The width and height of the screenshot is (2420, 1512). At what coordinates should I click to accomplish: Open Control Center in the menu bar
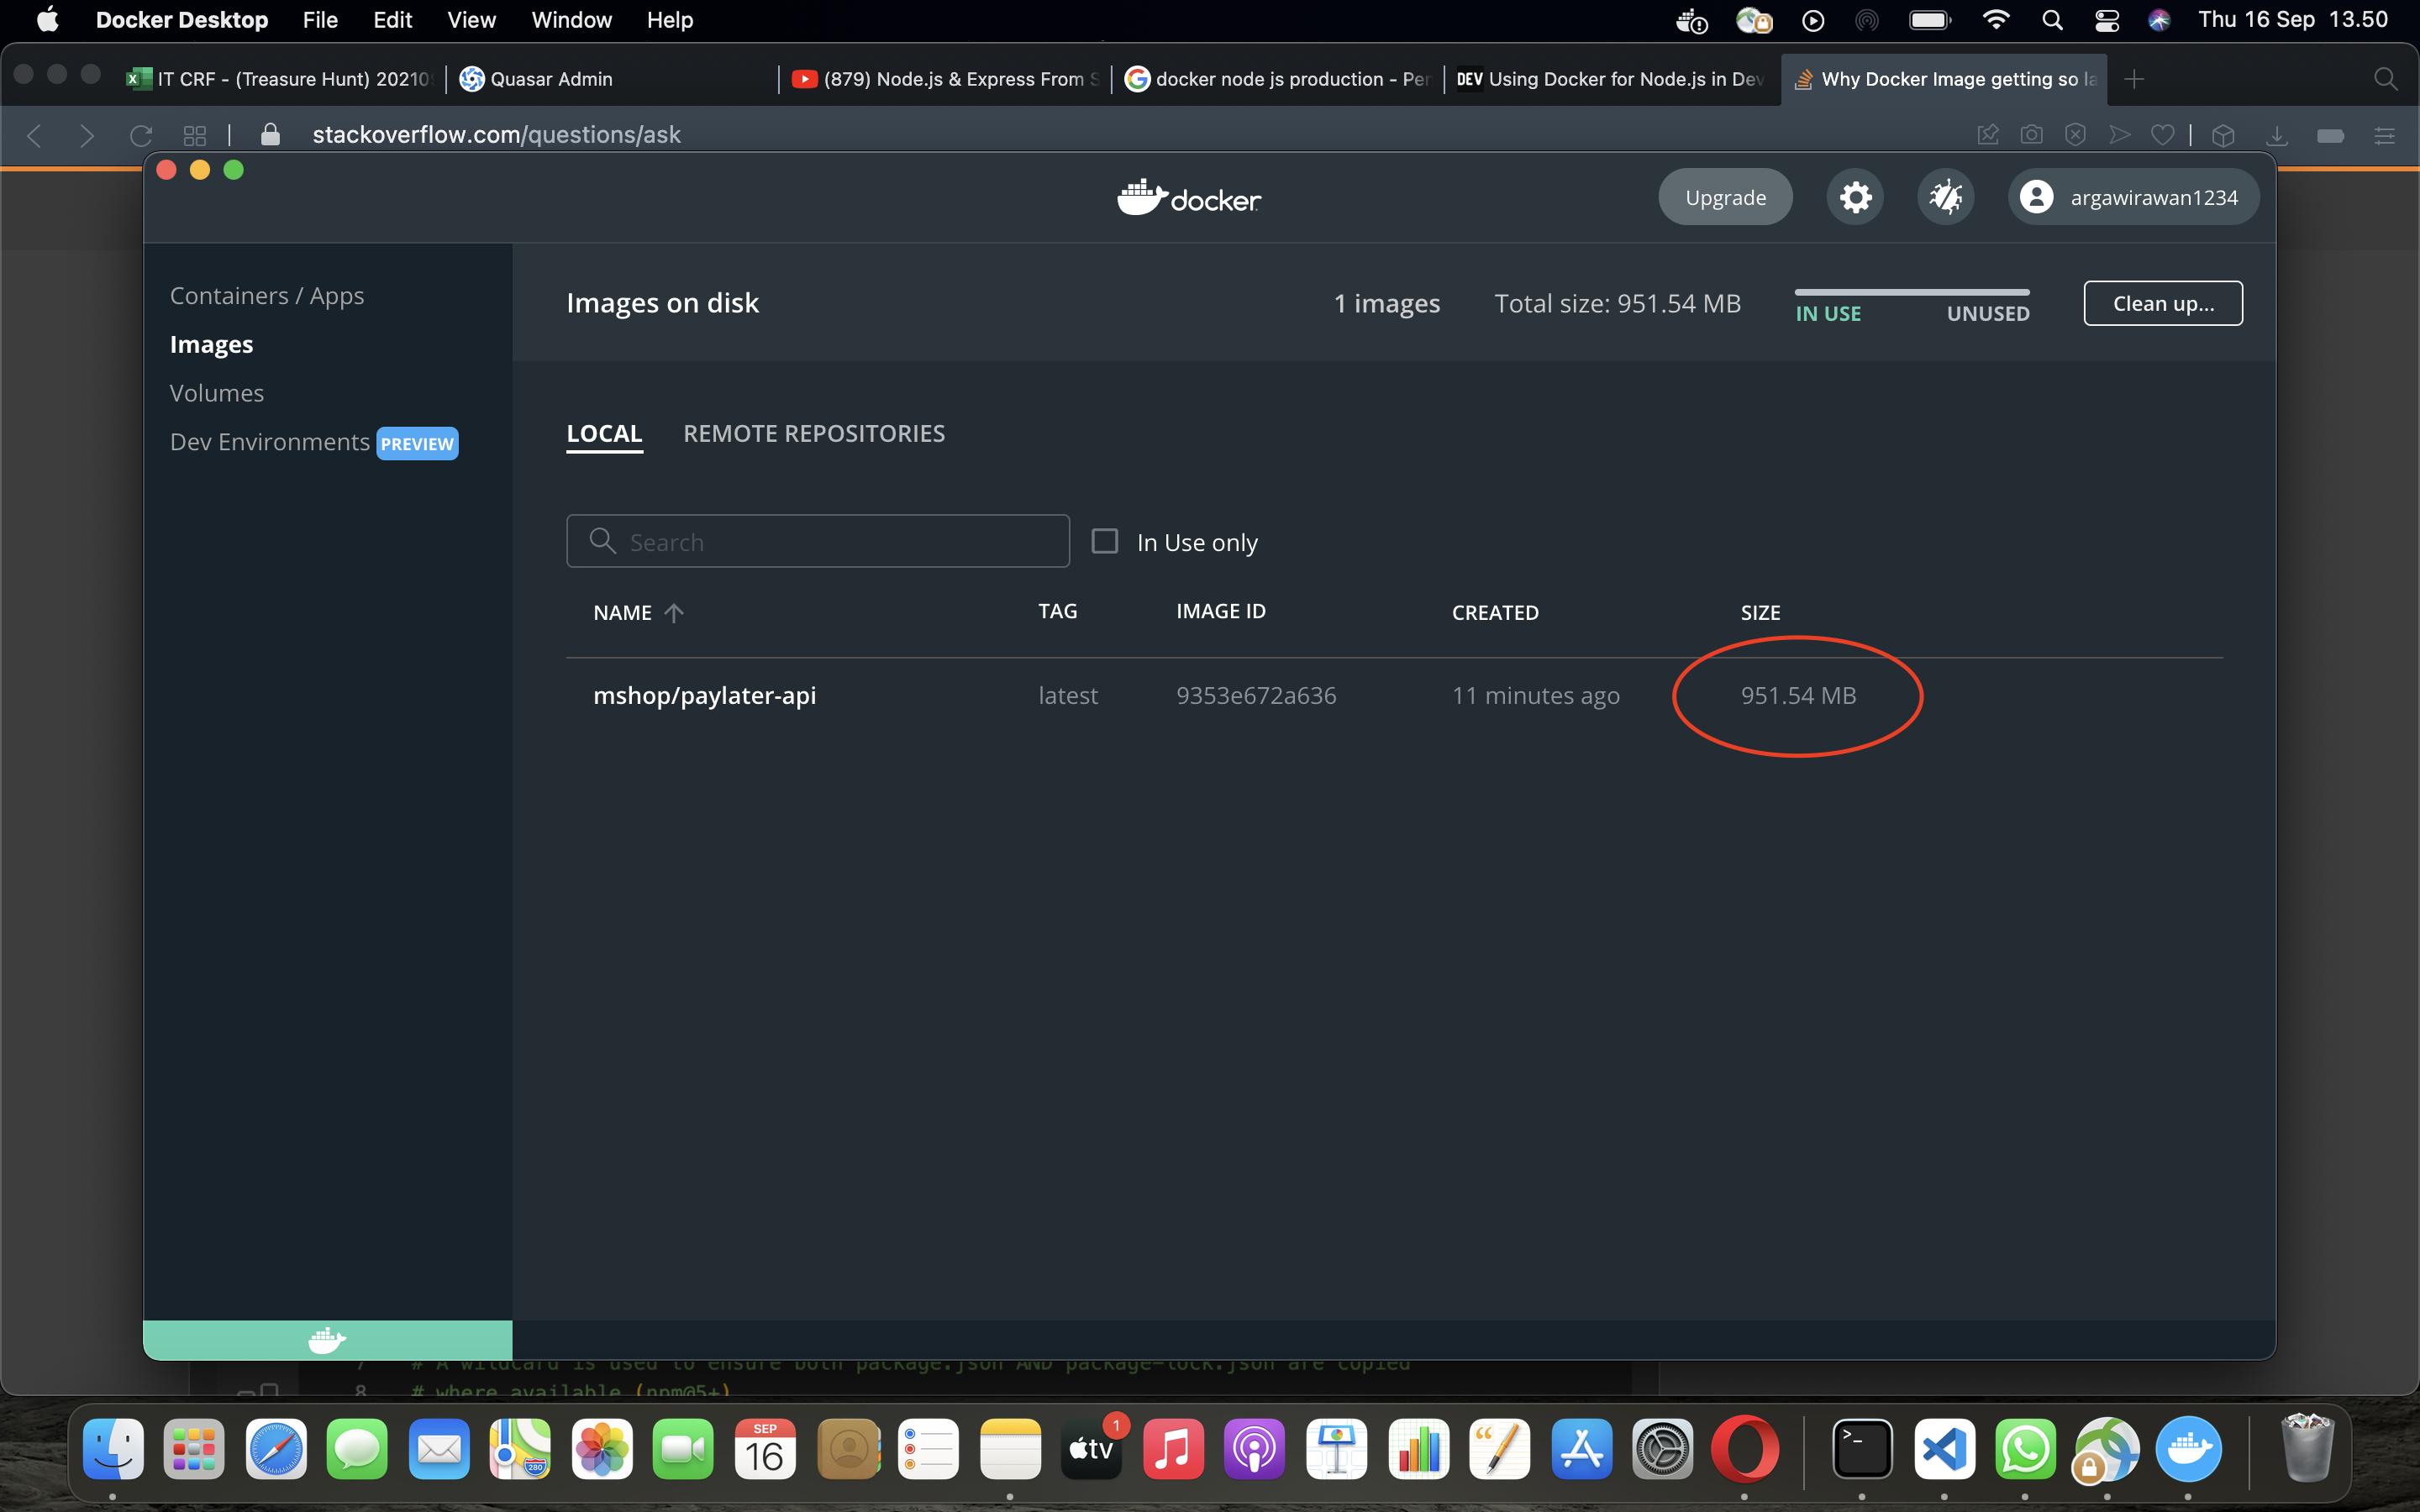(x=2106, y=20)
